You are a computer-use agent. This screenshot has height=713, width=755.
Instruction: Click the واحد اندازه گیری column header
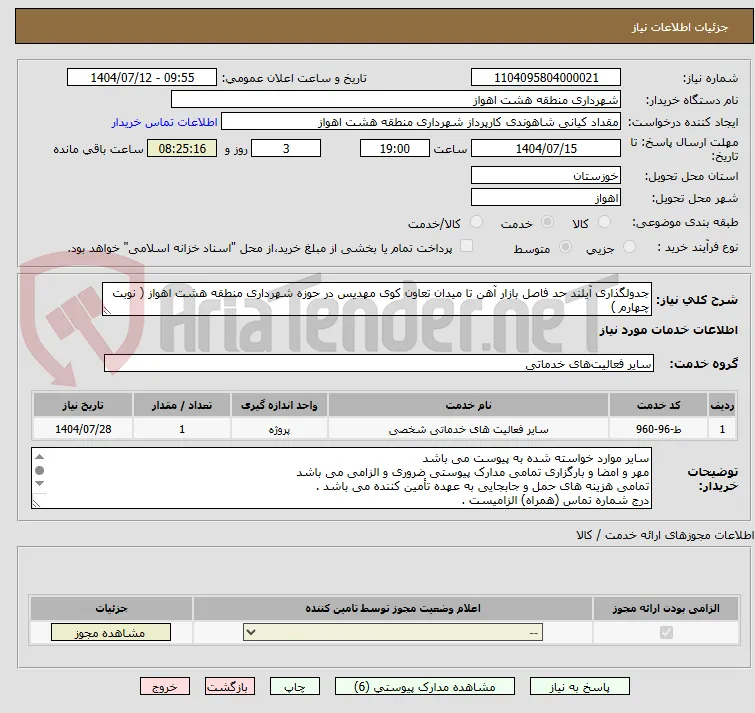[x=279, y=405]
